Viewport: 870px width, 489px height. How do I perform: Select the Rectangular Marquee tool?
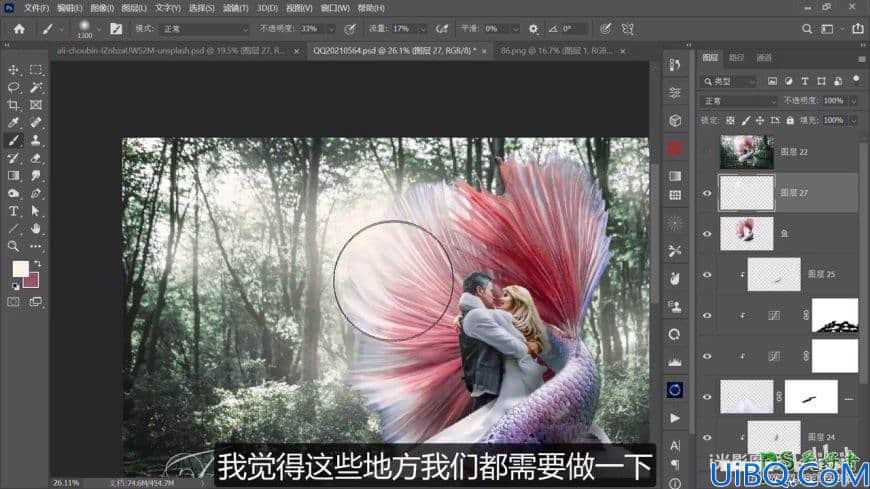coord(36,70)
